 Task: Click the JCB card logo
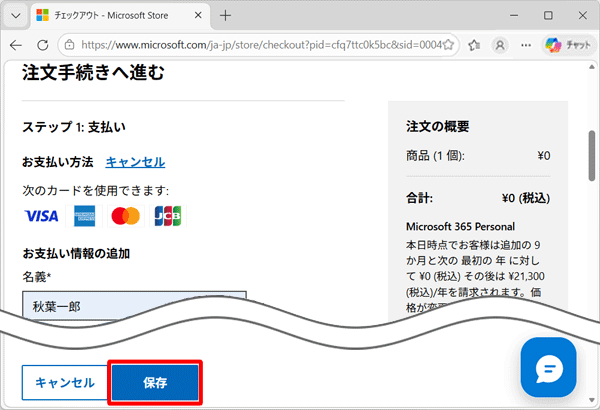click(x=167, y=216)
